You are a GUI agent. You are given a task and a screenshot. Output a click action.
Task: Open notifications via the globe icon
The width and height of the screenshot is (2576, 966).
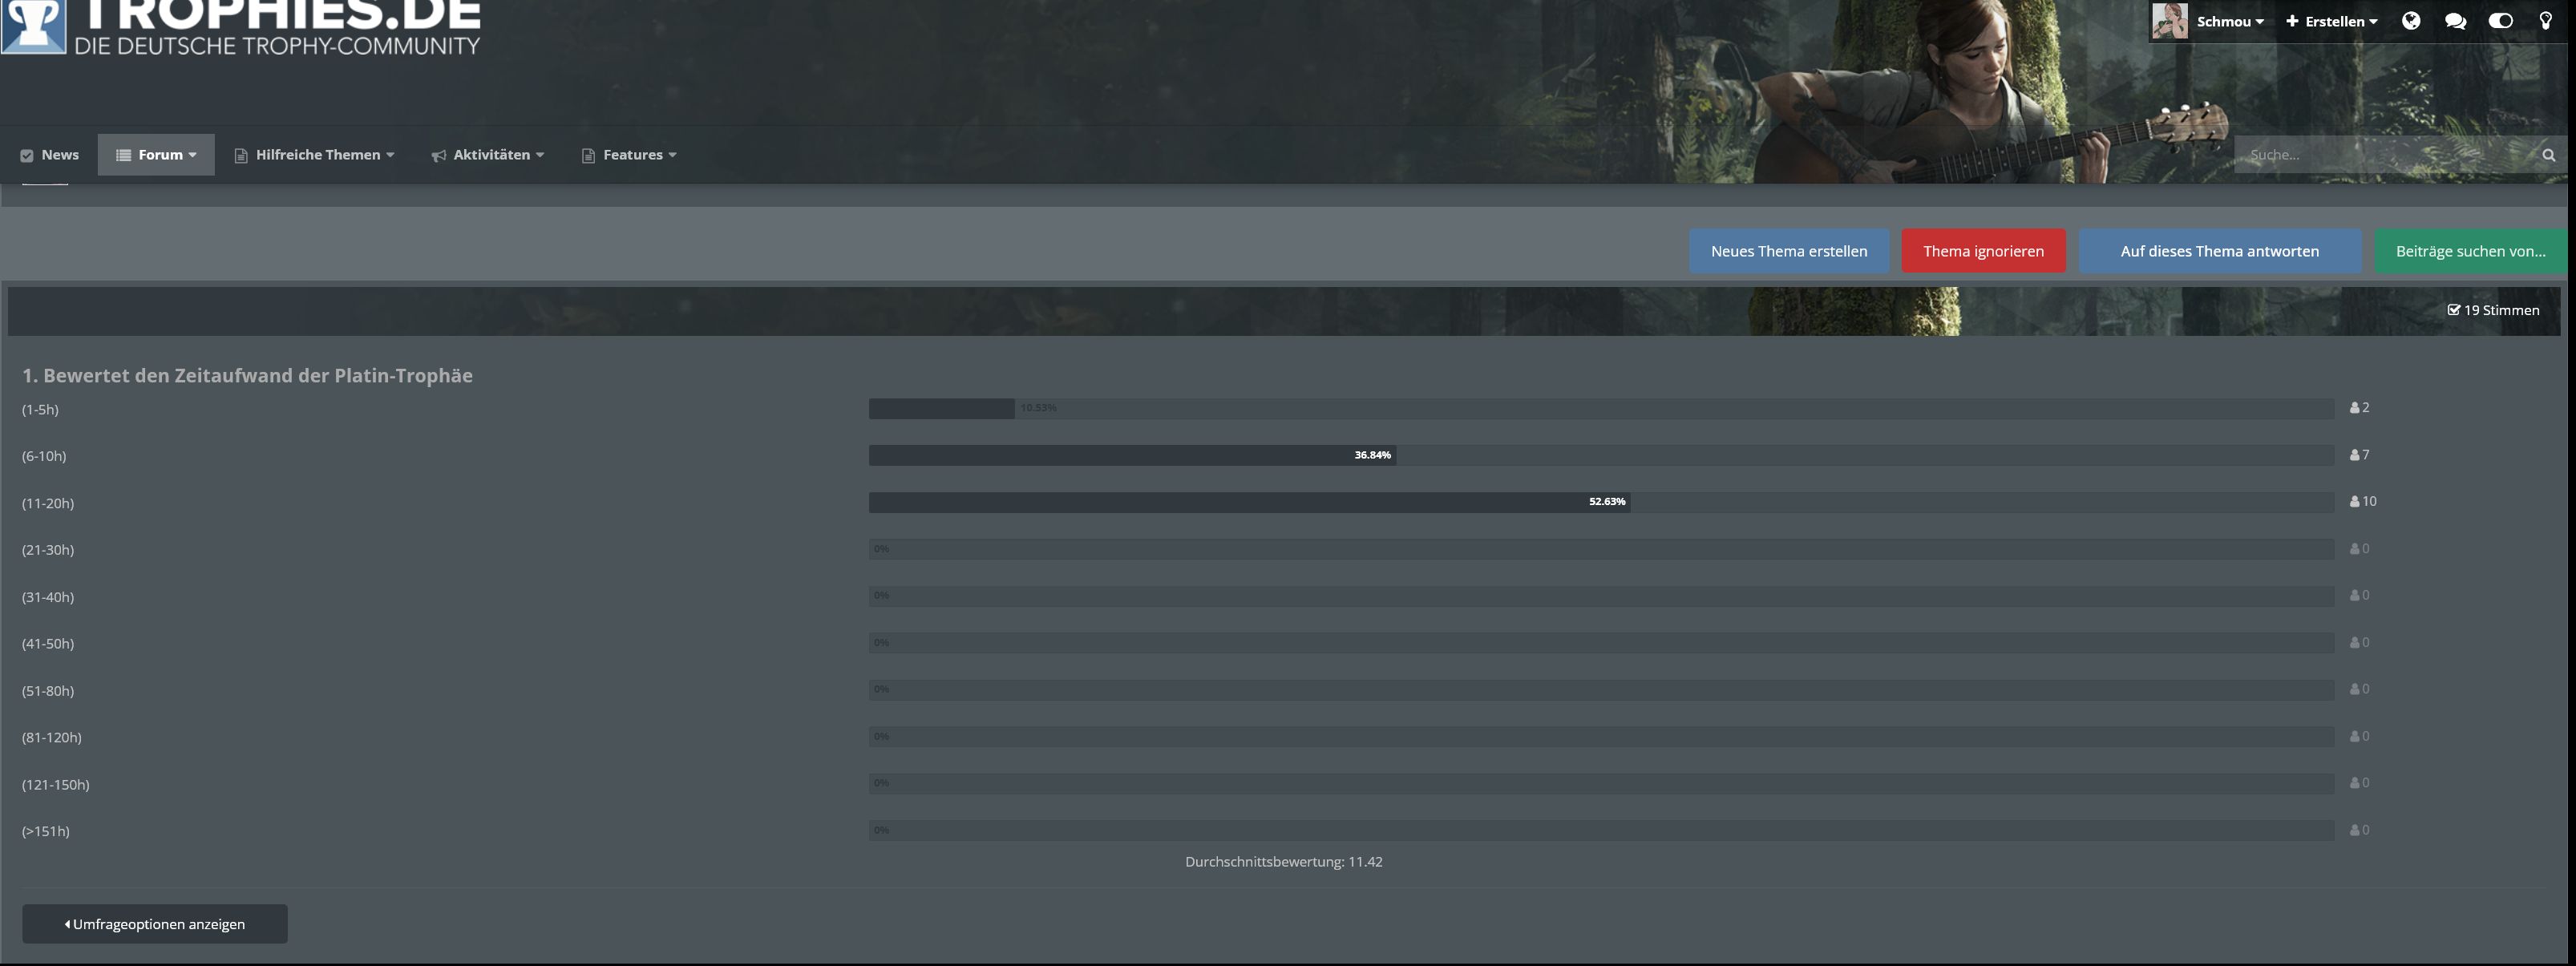coord(2411,21)
